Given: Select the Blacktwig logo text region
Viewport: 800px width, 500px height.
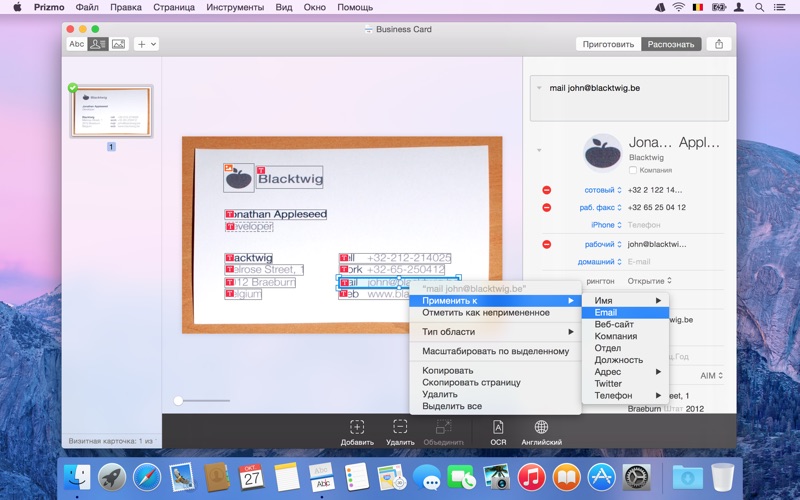Looking at the screenshot, I should (x=289, y=178).
